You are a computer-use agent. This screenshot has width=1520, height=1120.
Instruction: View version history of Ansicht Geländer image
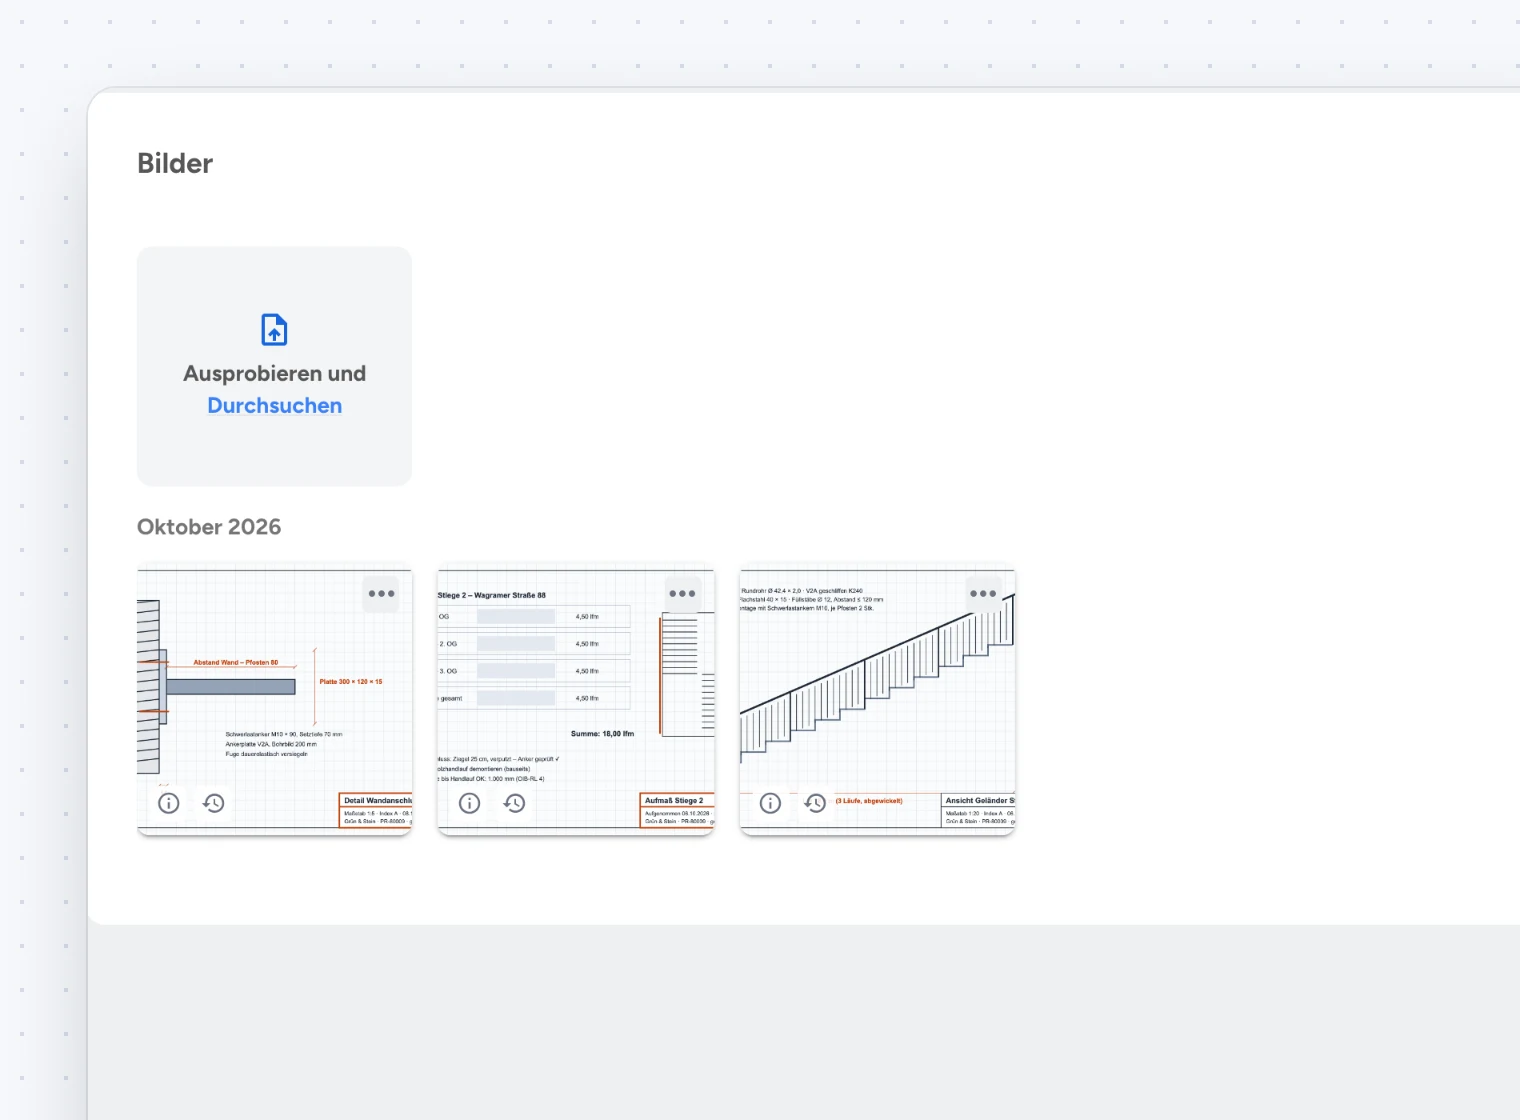click(x=816, y=803)
